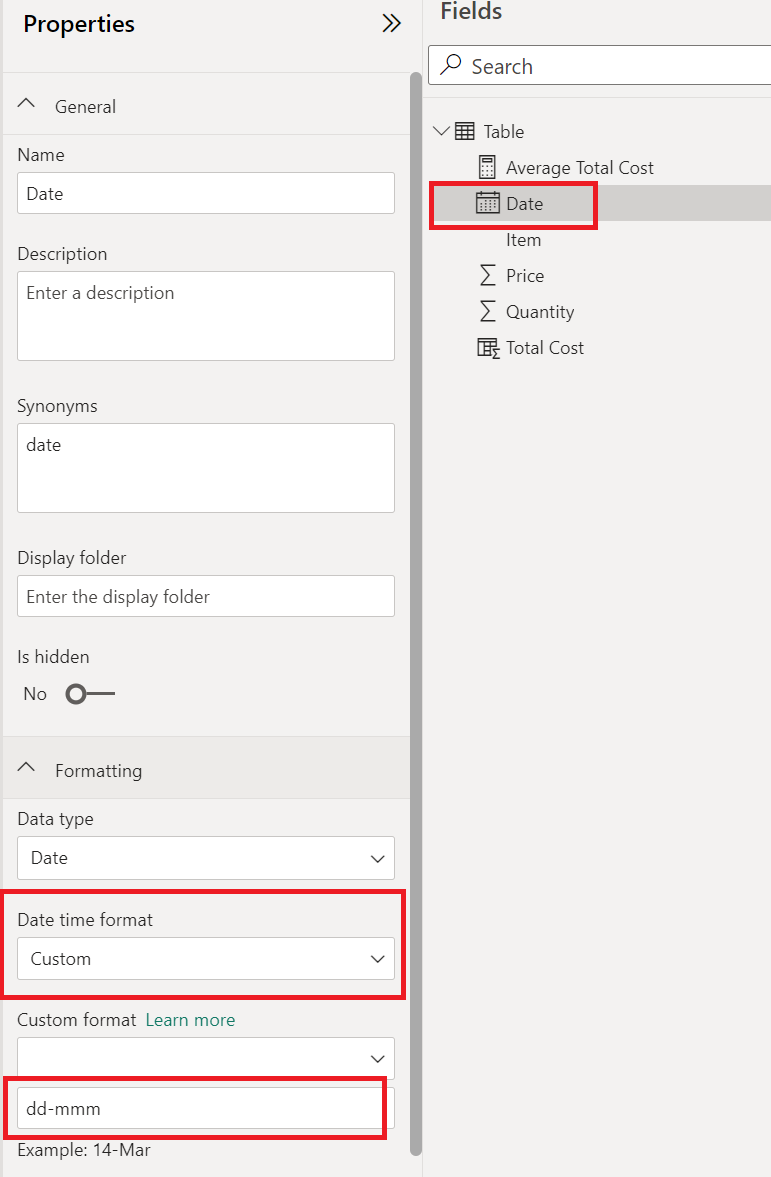Viewport: 771px width, 1177px height.
Task: Select the Quantity field
Action: [540, 312]
